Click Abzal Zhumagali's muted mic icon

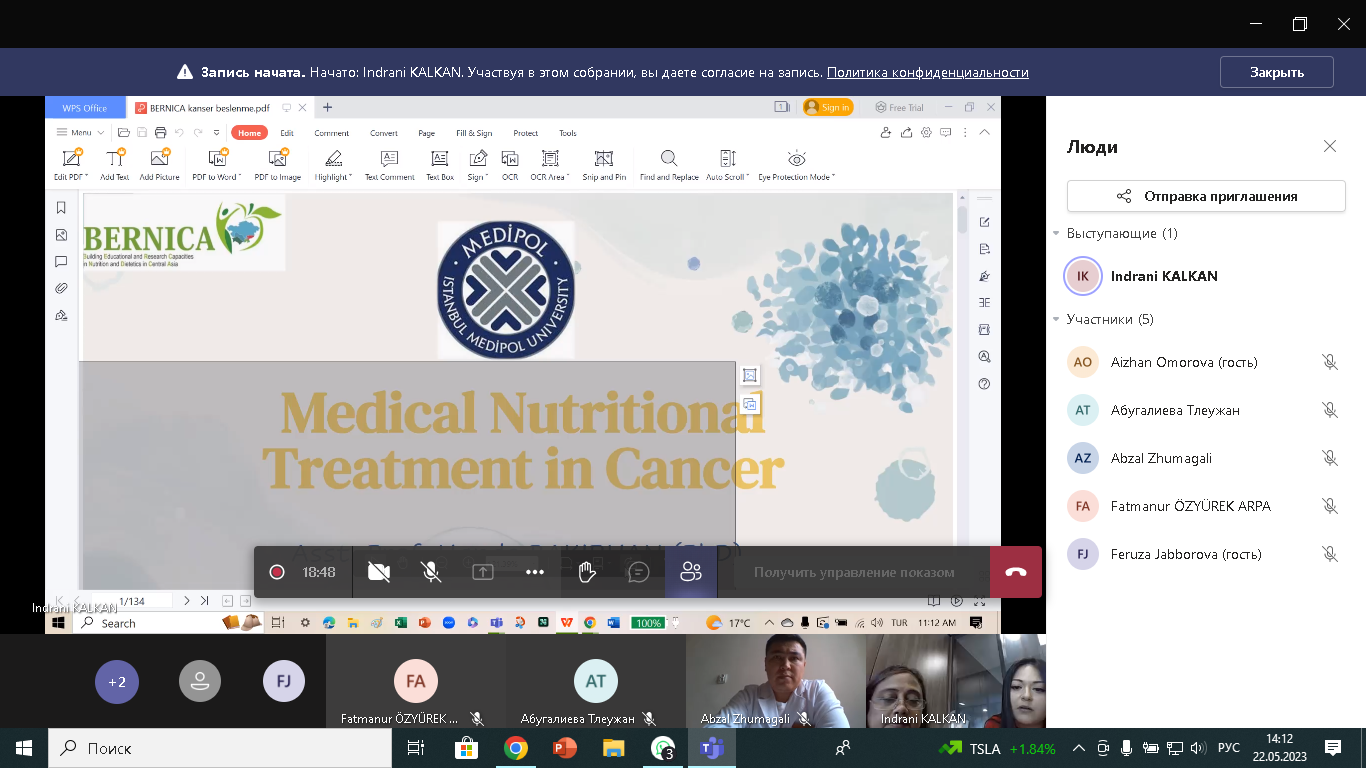click(1330, 458)
